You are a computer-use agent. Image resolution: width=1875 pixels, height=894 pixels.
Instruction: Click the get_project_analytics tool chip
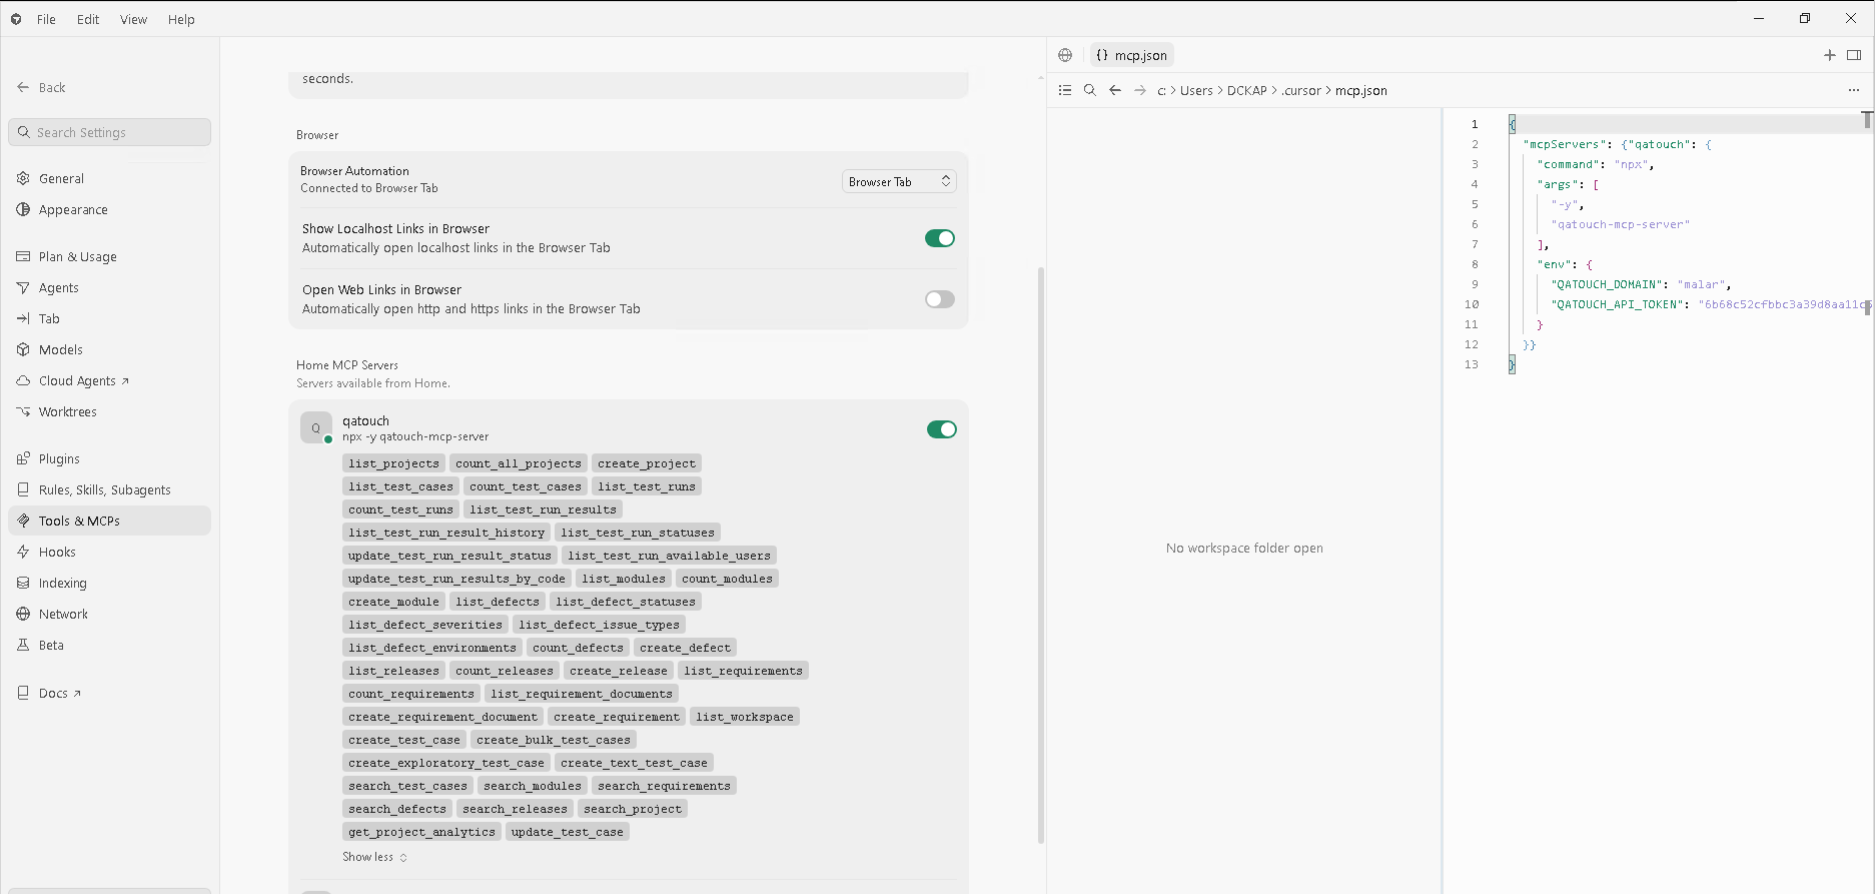tap(422, 831)
